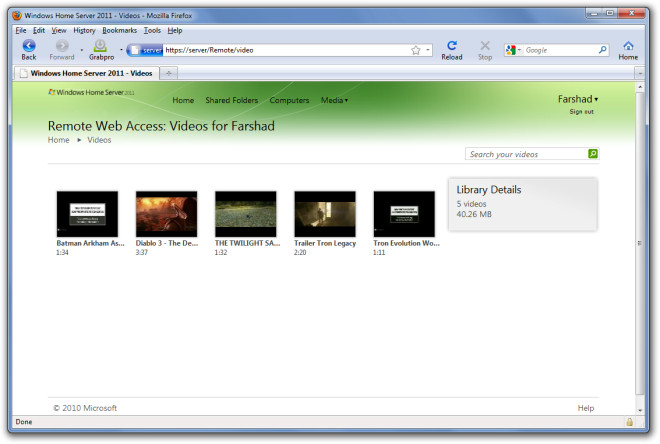Click the search magnifier in Google box

coord(602,50)
